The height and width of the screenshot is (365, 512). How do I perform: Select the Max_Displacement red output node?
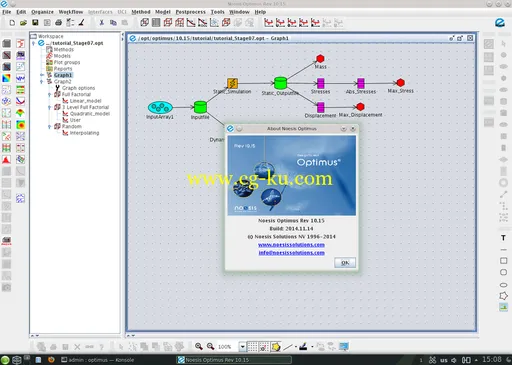coord(360,107)
